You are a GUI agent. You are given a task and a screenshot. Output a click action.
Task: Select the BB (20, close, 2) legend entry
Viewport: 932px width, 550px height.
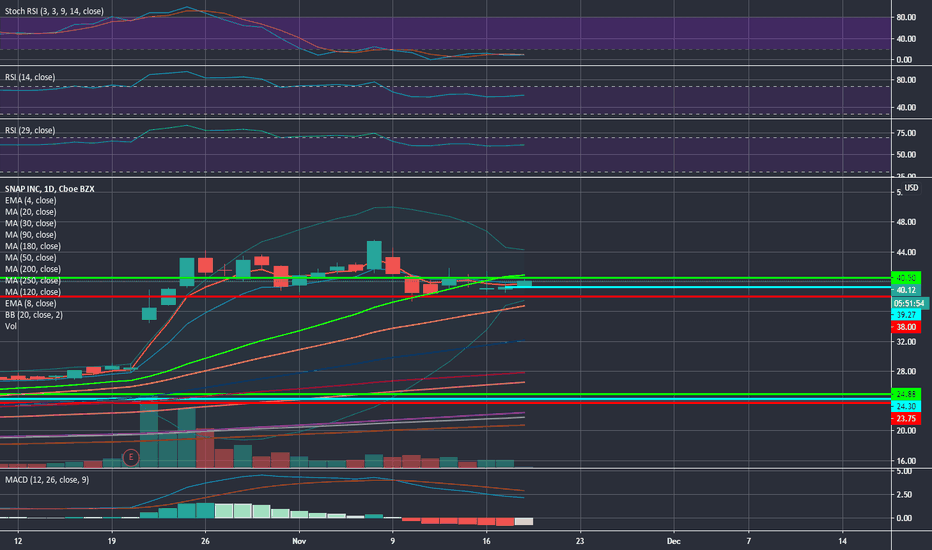(x=34, y=315)
